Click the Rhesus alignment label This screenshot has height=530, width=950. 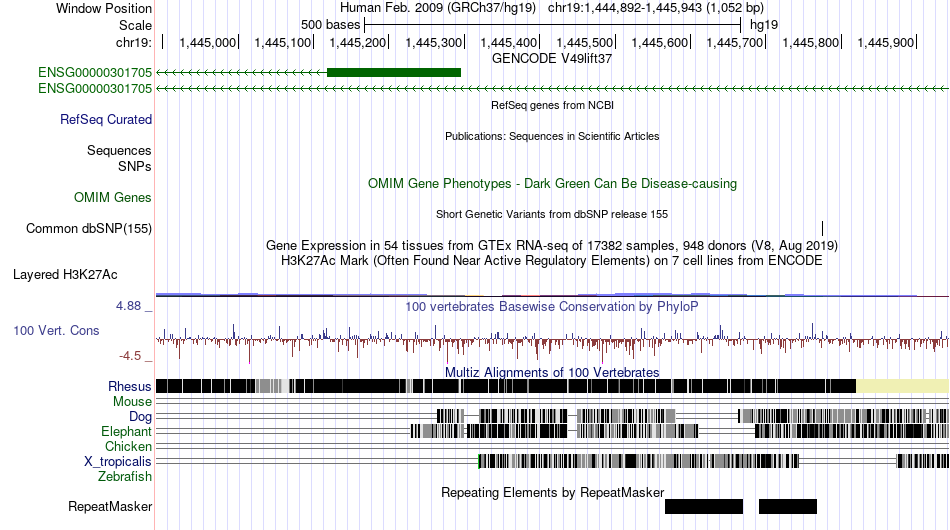(x=130, y=386)
